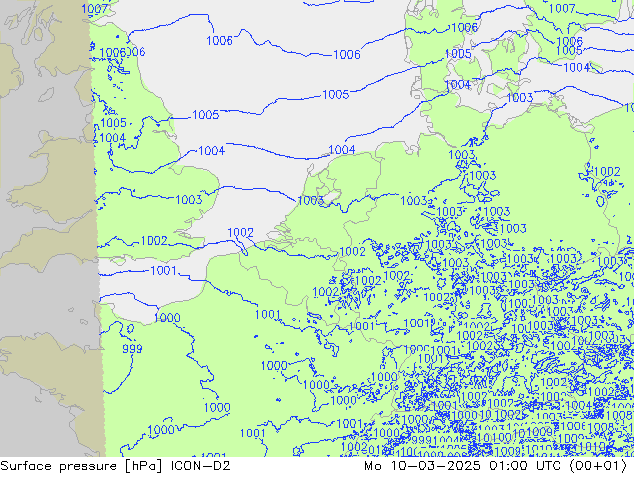Viewport: 634px width, 490px height.
Task: Click the '1007' label near Scotland top-left
Action: (x=94, y=8)
